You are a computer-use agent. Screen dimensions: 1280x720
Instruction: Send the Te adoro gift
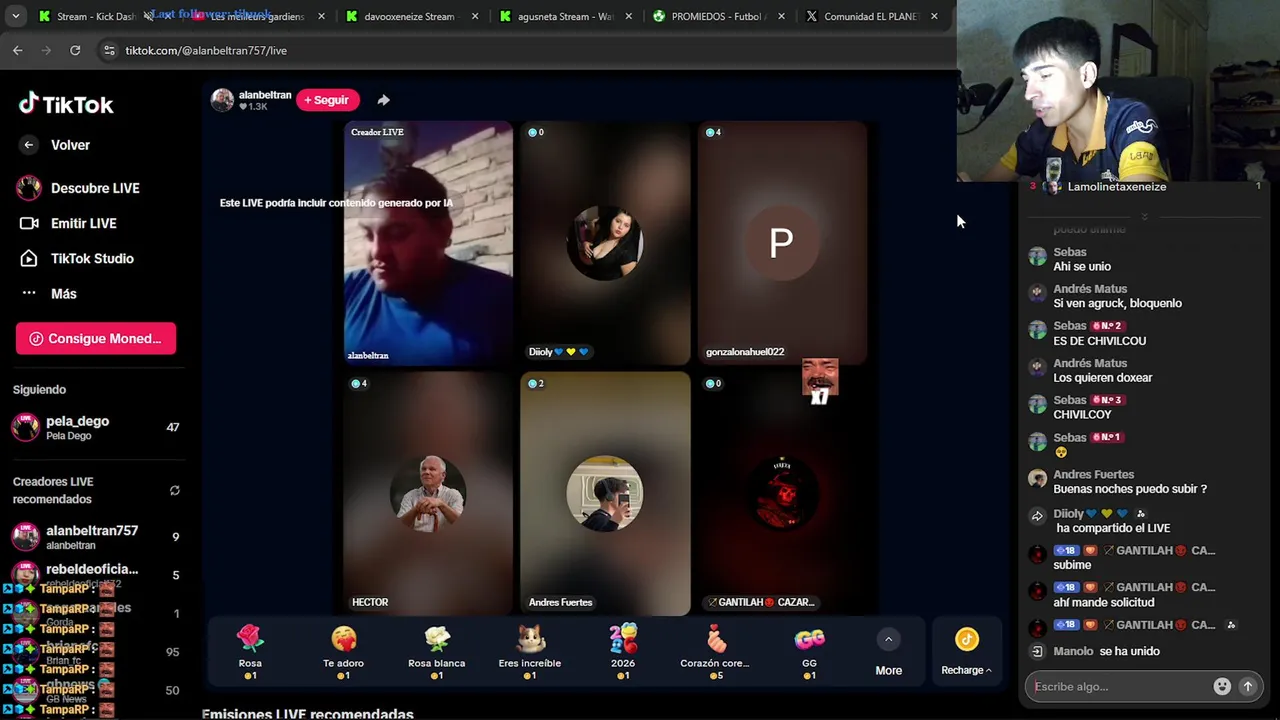pyautogui.click(x=343, y=652)
